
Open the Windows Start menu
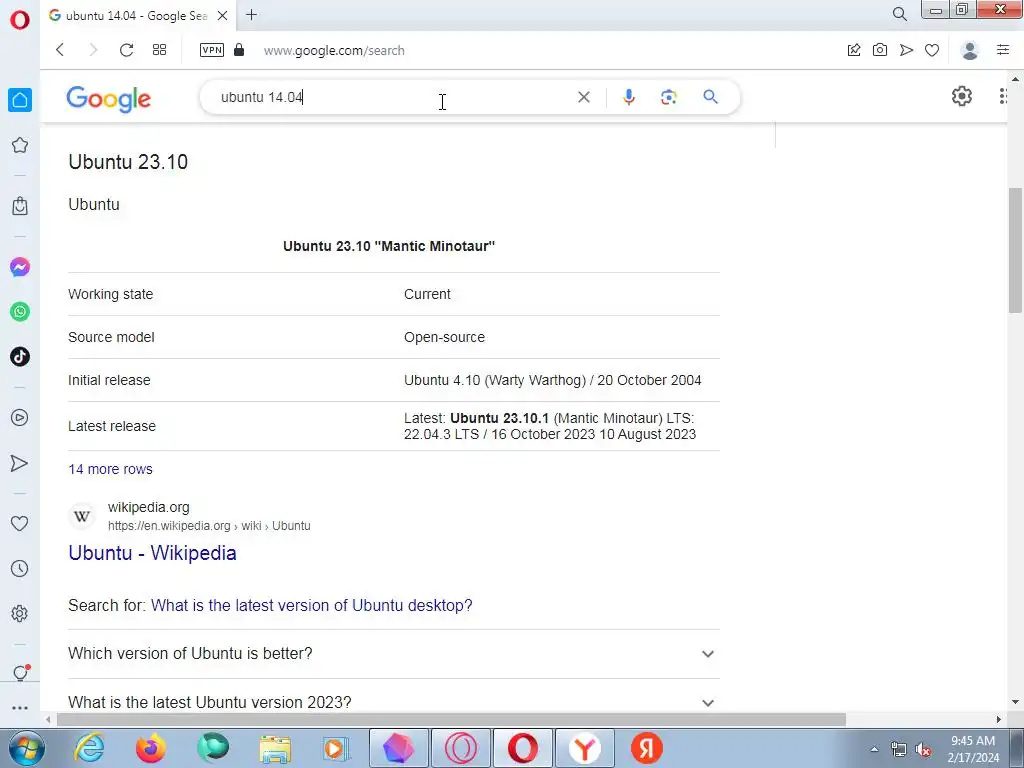click(x=27, y=748)
